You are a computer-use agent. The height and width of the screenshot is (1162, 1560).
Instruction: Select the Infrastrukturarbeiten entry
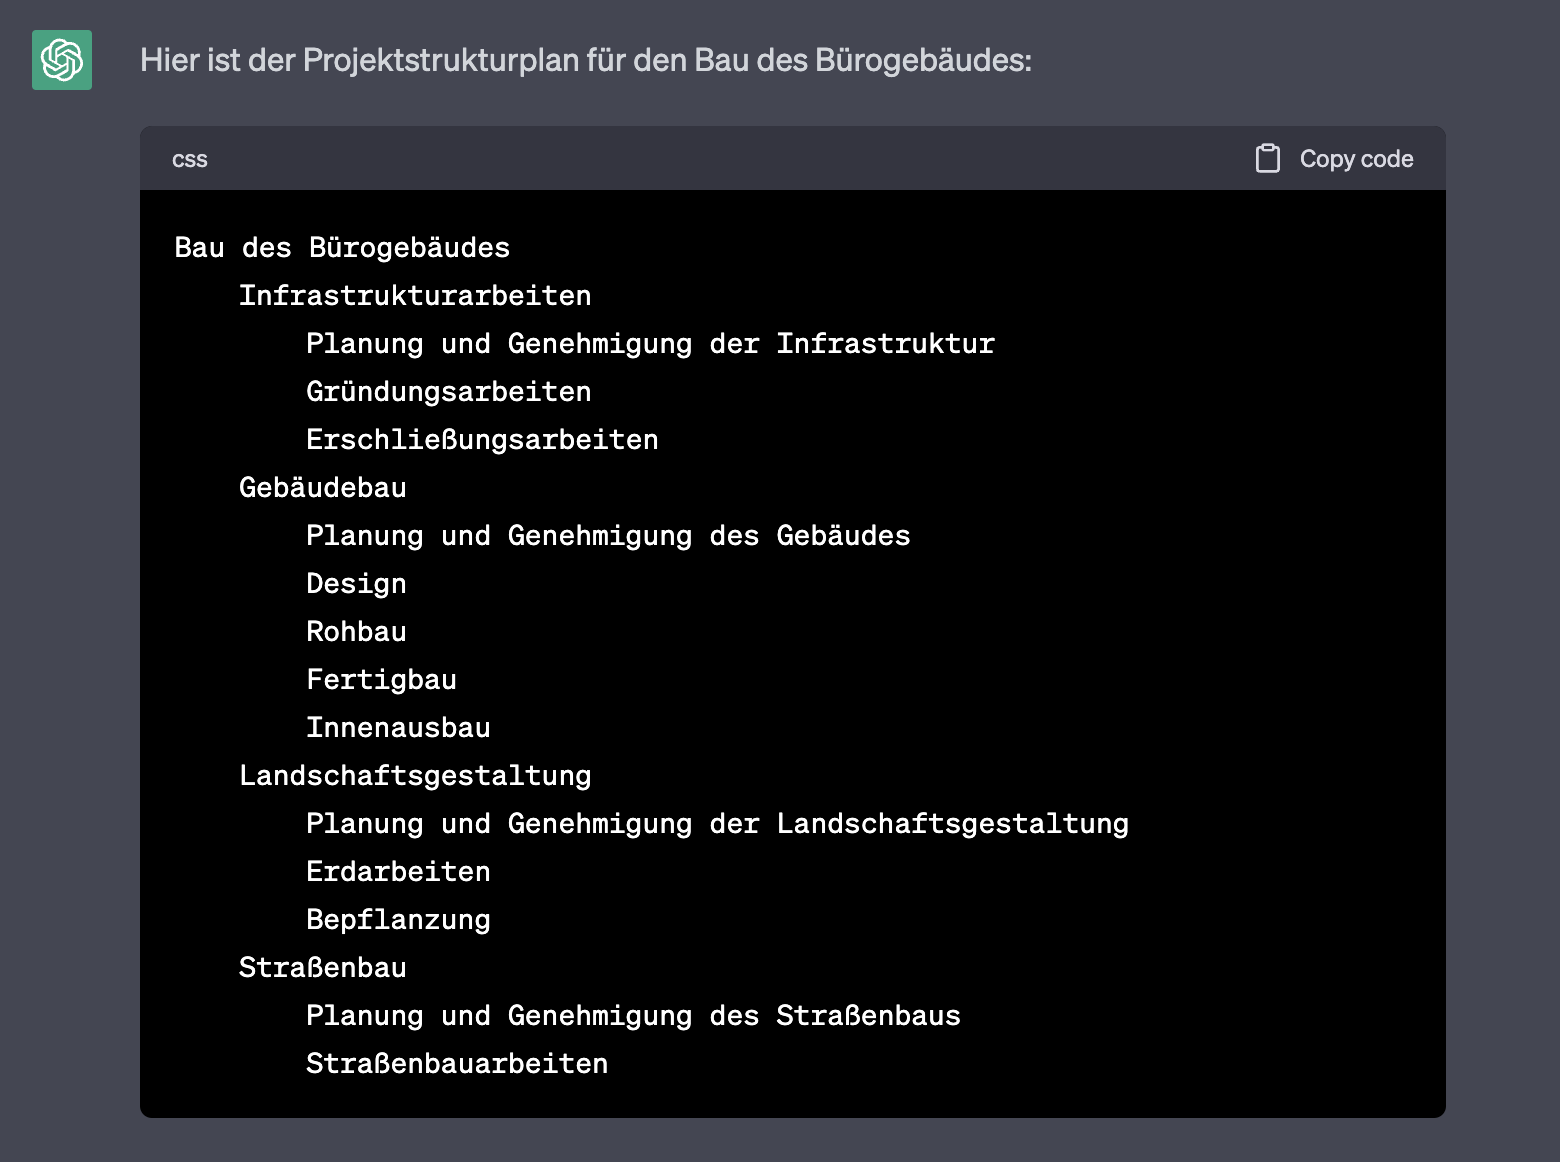(x=415, y=295)
